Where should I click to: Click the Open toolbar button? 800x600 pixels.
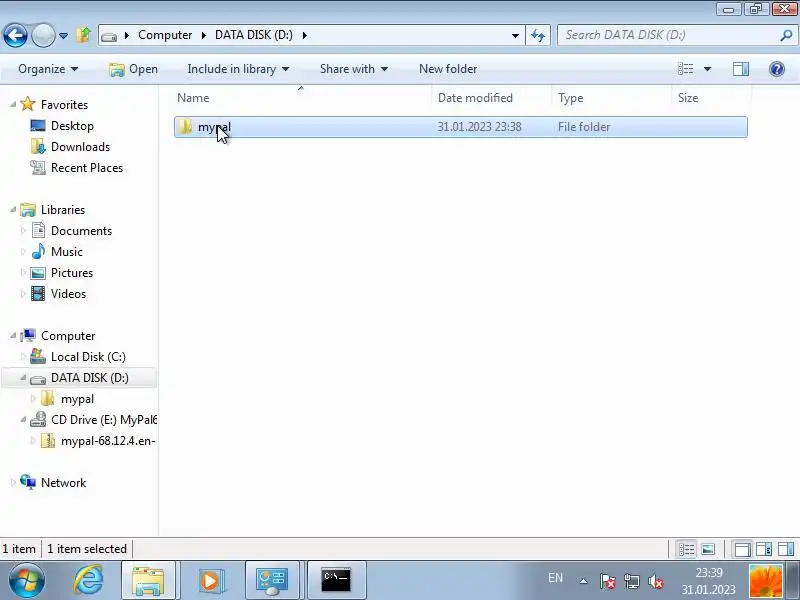(134, 69)
